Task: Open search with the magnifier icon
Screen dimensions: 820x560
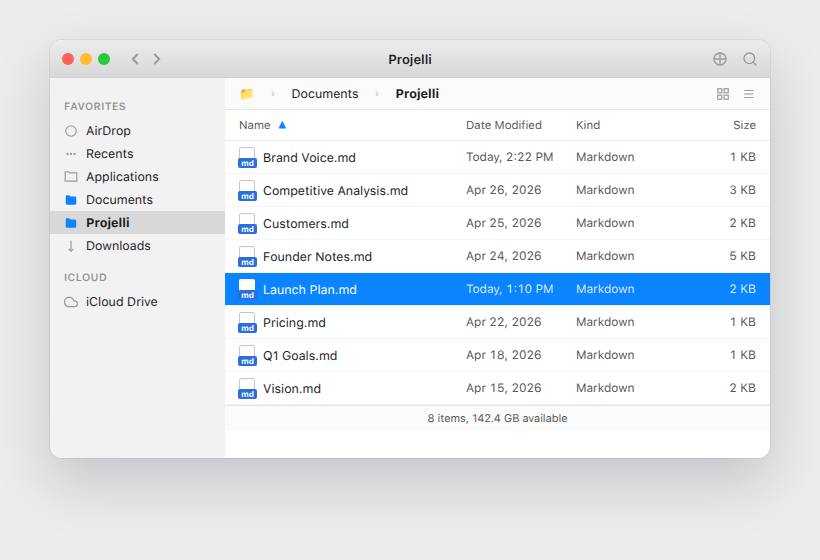Action: tap(750, 59)
